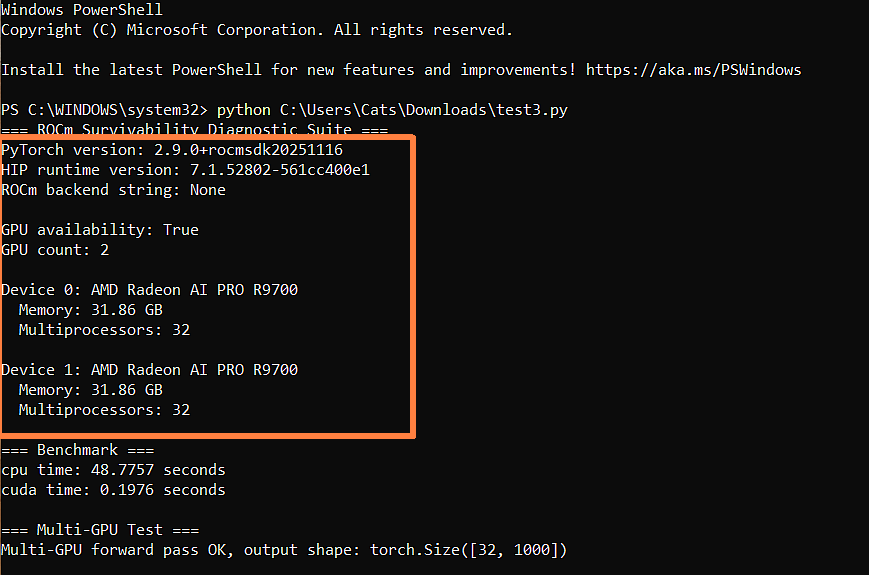Click the https://aka.ms/PSWindows link
This screenshot has height=575, width=869.
pyautogui.click(x=693, y=70)
